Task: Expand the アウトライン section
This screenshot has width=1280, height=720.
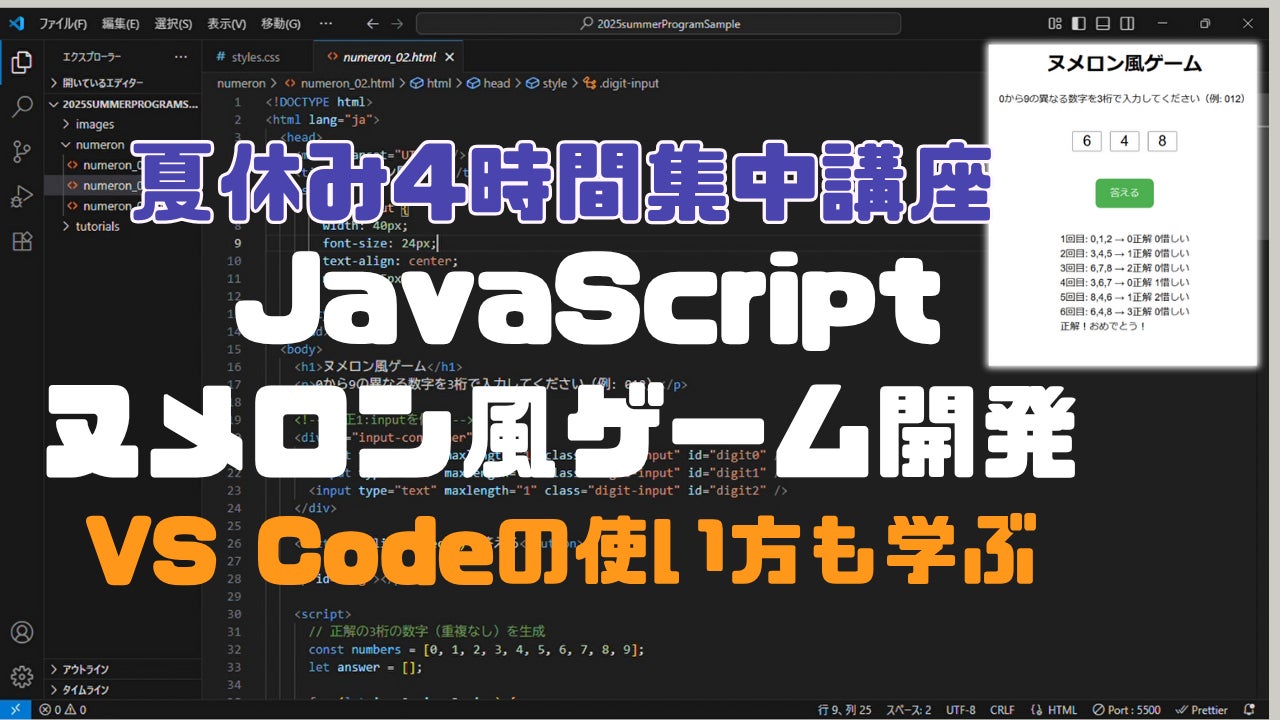Action: (122, 669)
